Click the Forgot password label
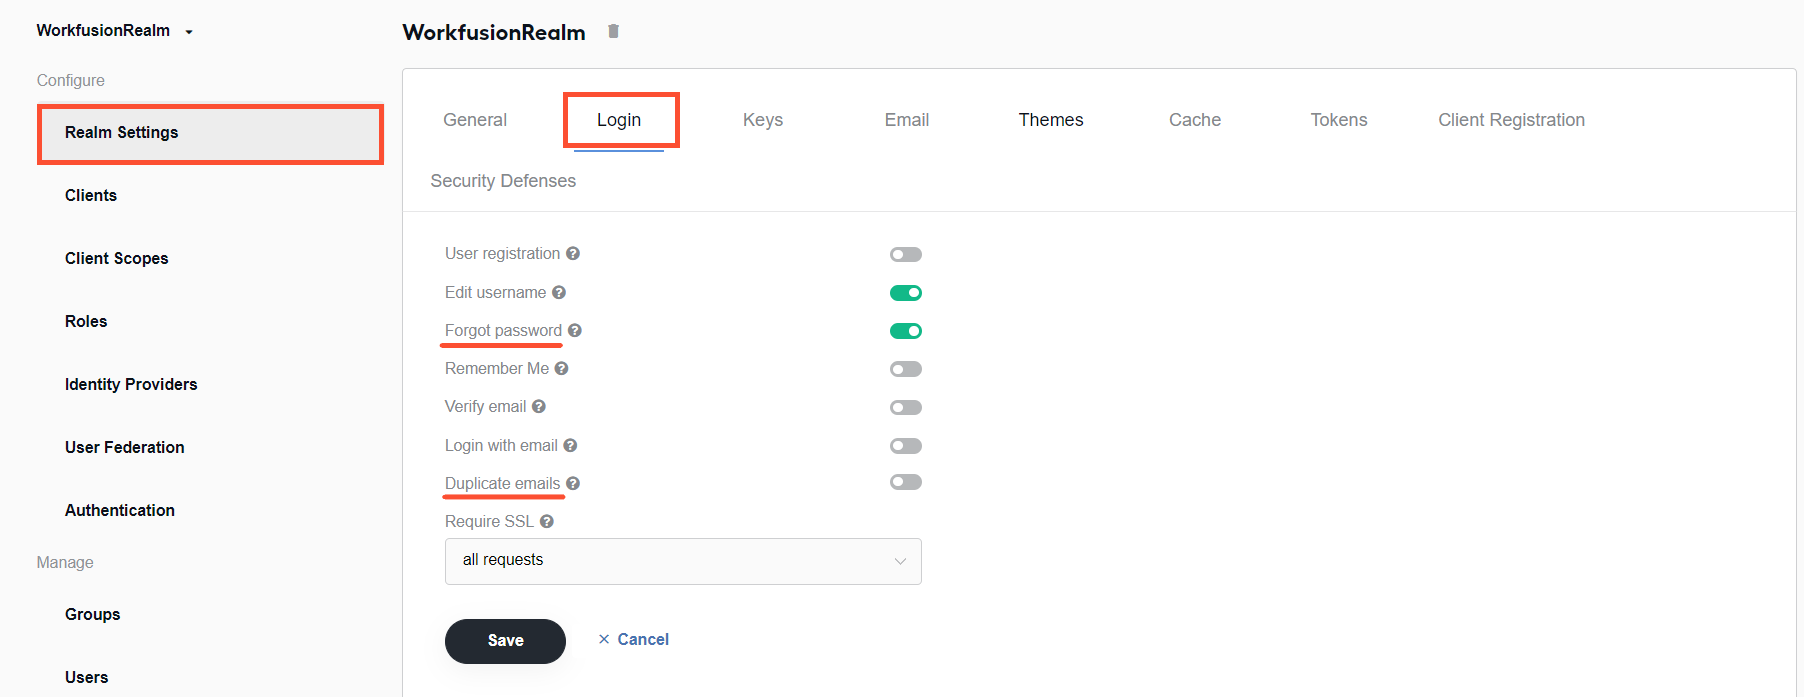Screen dimensions: 1804x697 click(503, 331)
